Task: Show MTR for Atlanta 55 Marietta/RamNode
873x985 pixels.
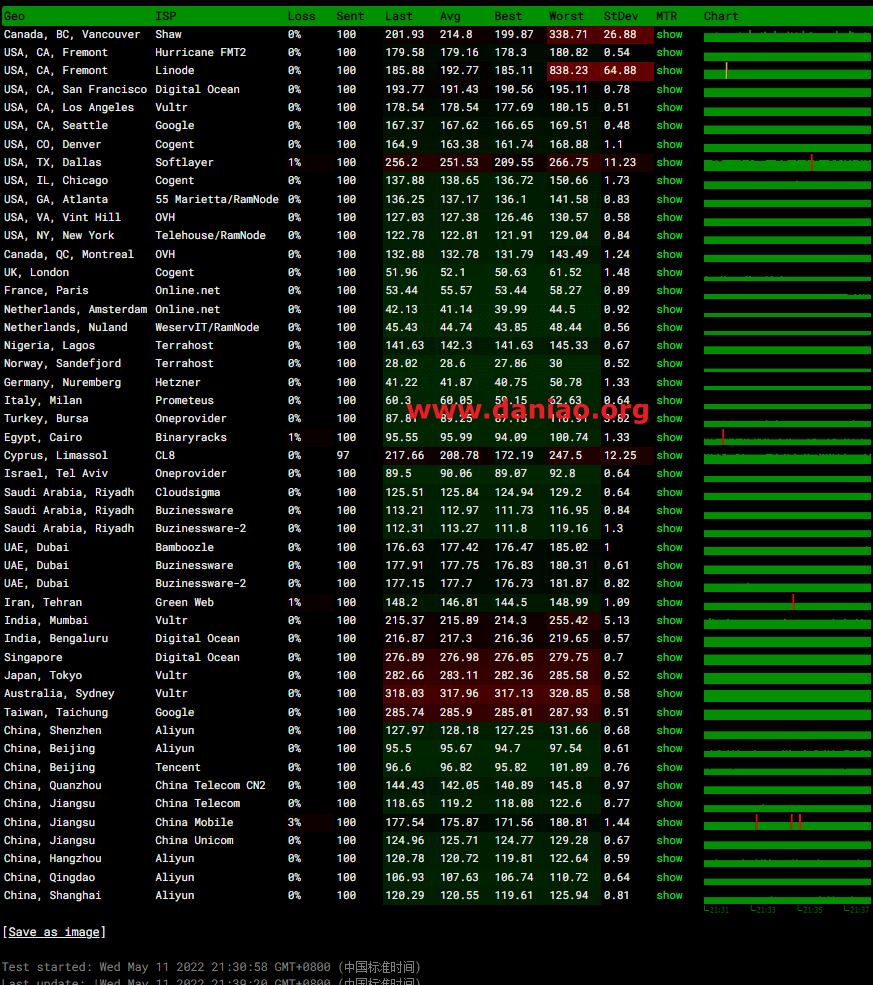Action: (670, 199)
